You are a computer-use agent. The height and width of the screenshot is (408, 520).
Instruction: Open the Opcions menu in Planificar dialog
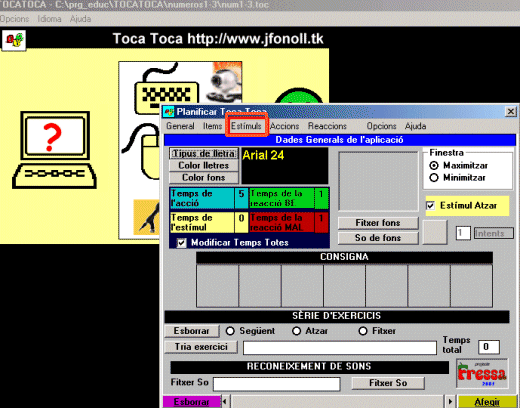coord(381,126)
